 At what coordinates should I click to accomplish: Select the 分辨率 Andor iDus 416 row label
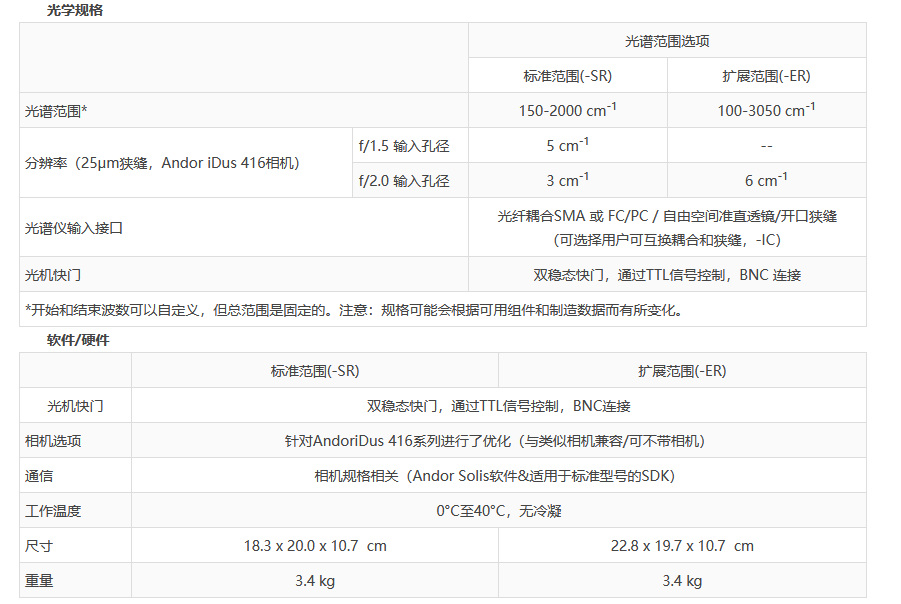click(x=162, y=163)
